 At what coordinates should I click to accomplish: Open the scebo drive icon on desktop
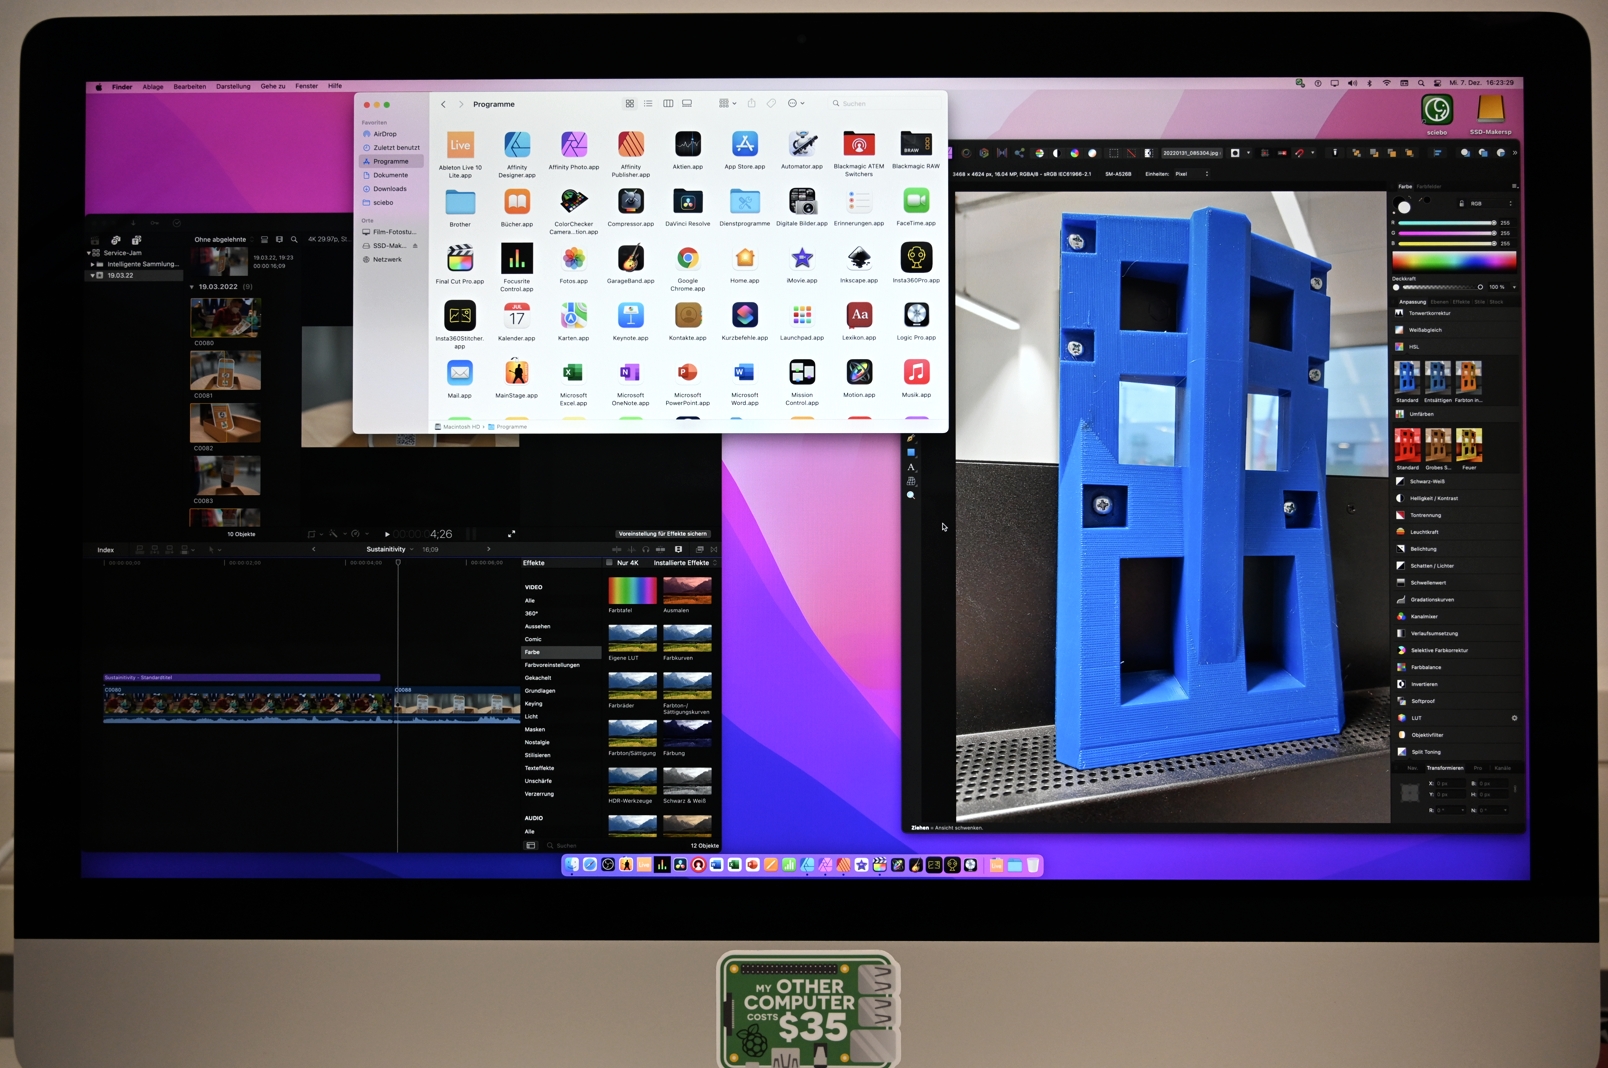1437,110
